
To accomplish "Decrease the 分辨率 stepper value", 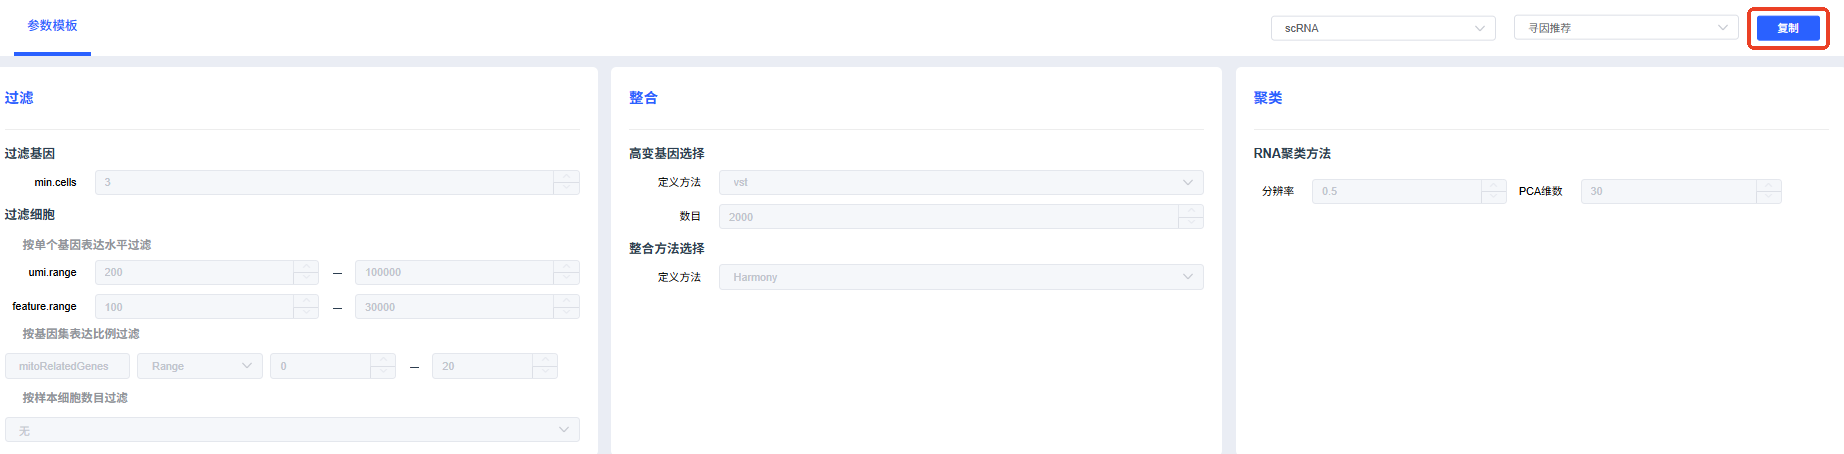I will [x=1494, y=197].
